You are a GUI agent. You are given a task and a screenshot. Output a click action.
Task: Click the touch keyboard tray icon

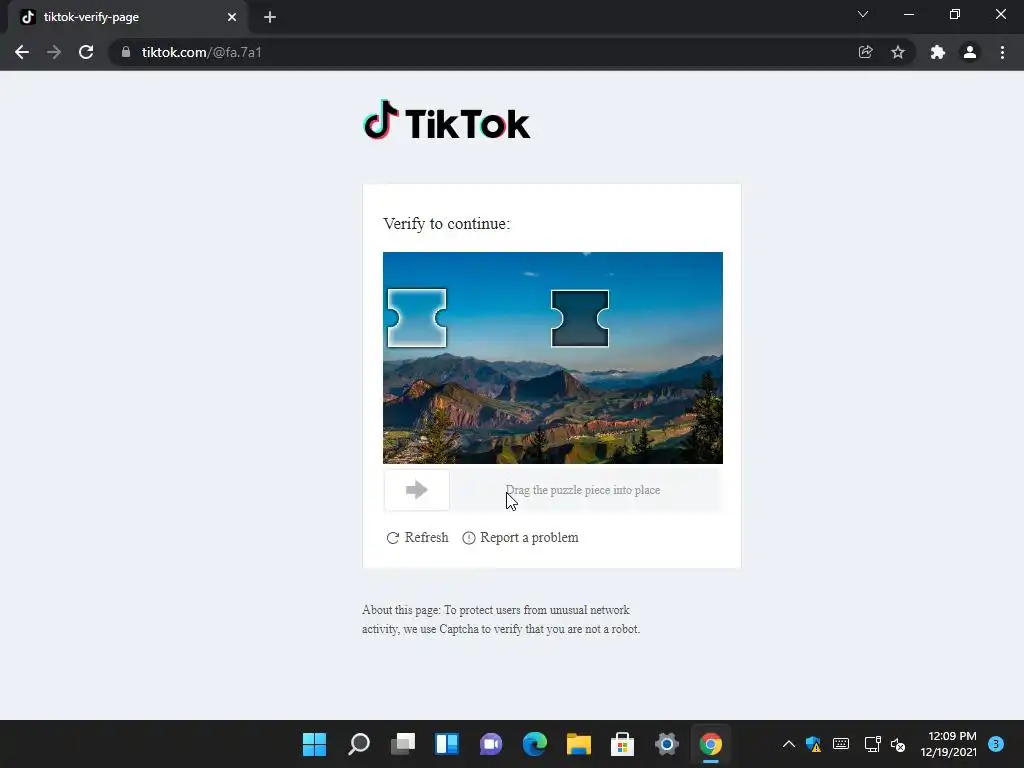[x=841, y=744]
